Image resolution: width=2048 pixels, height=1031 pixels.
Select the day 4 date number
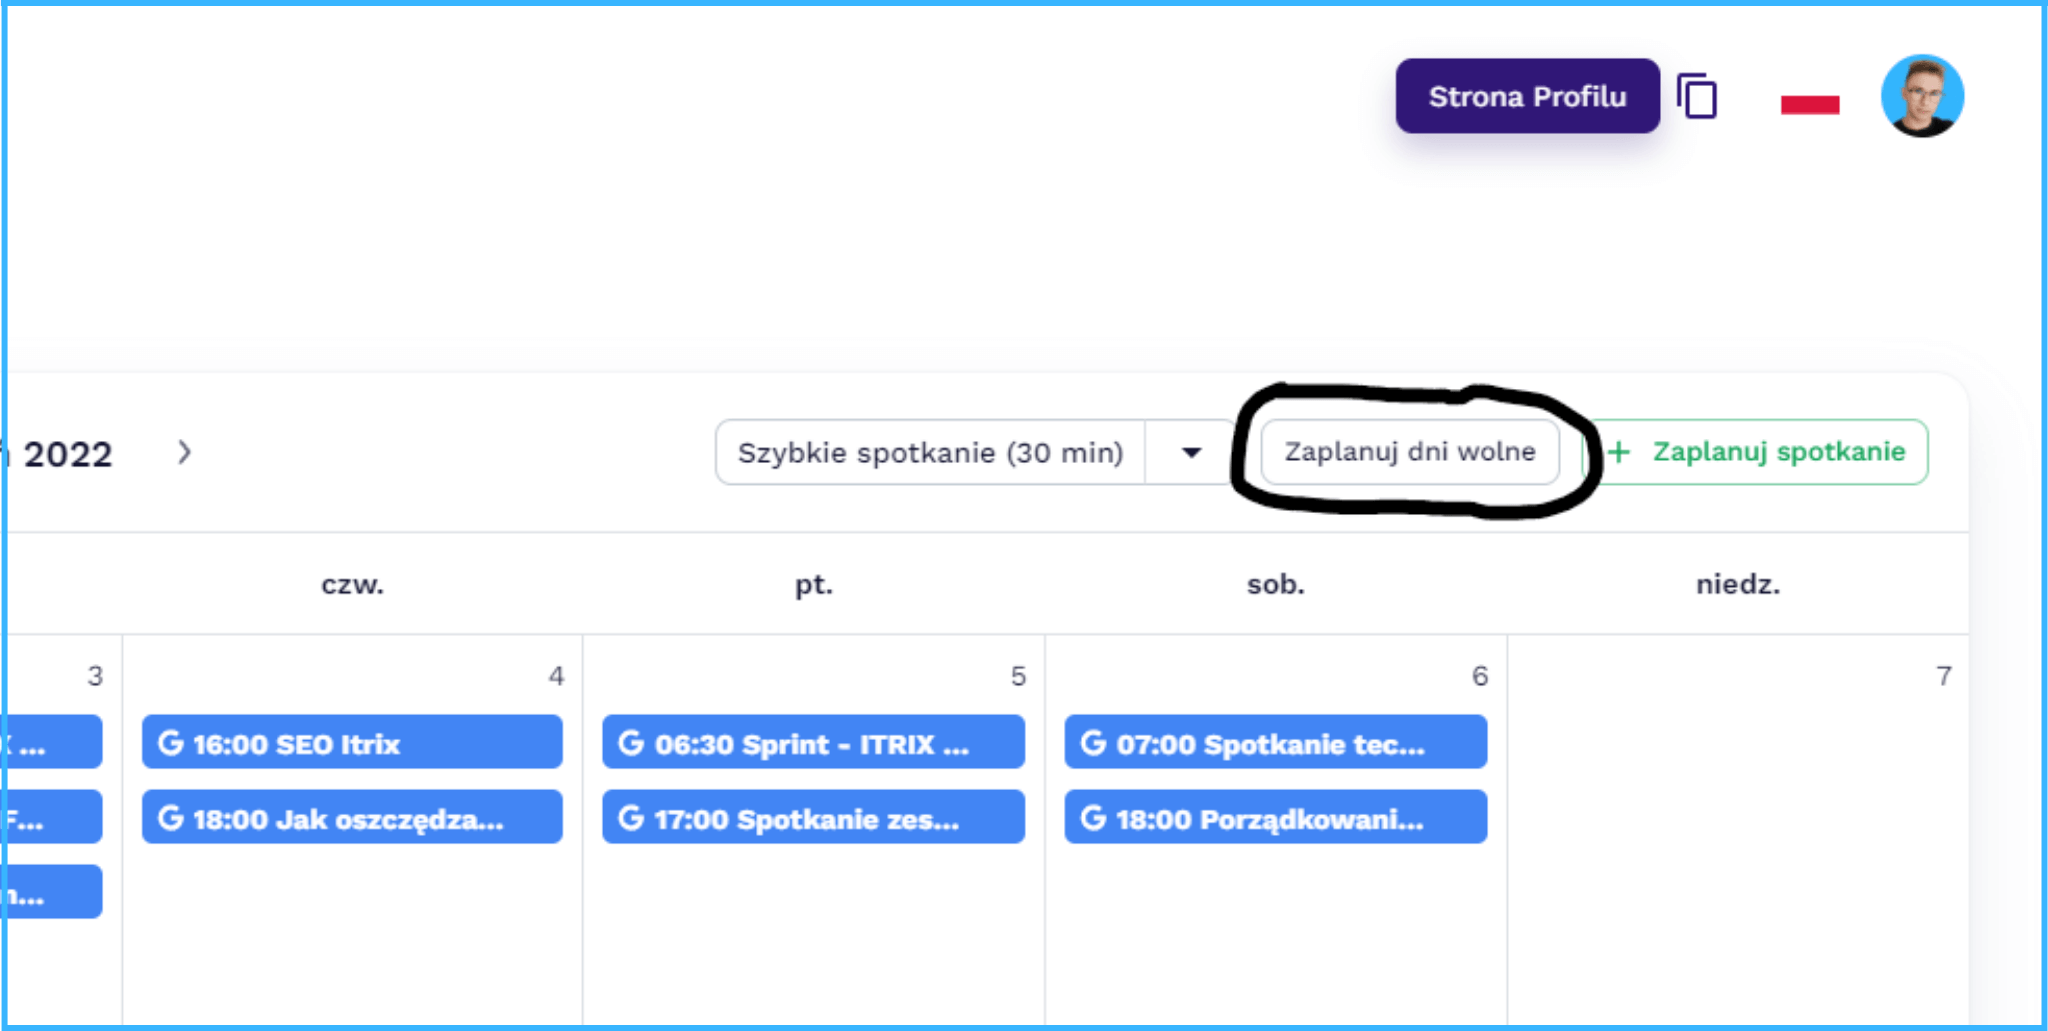pos(556,677)
